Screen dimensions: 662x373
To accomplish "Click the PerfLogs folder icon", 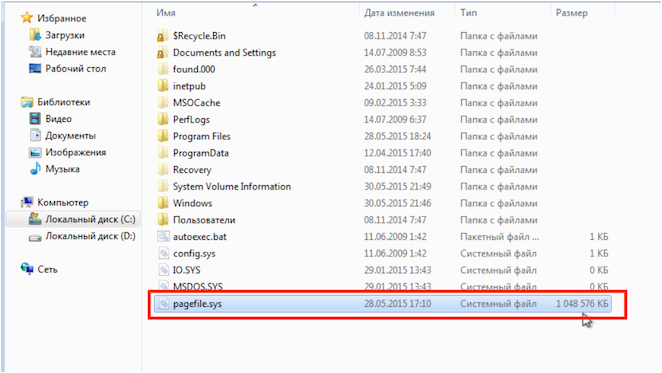I will tap(163, 120).
